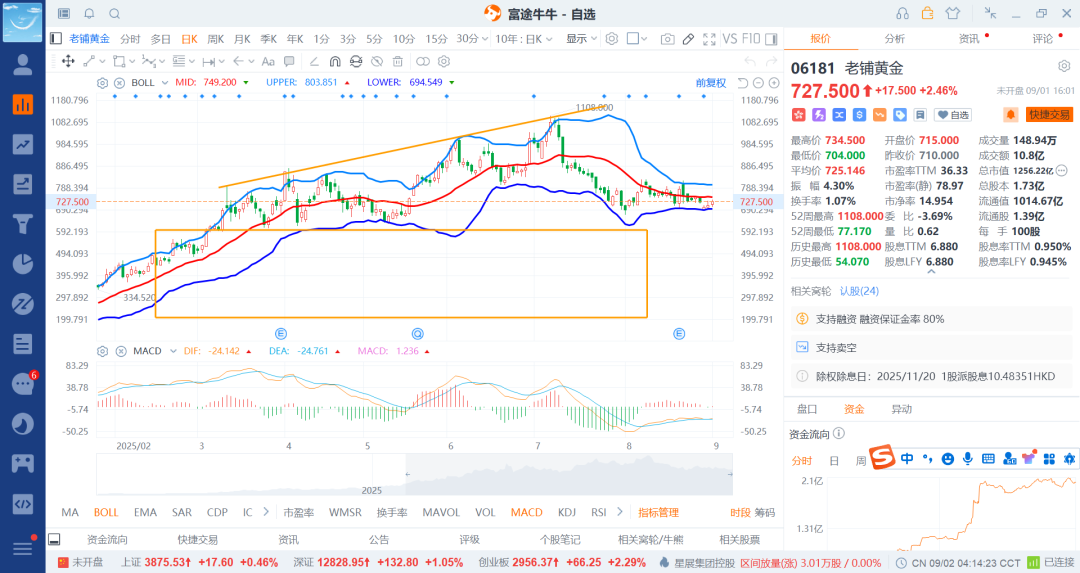Image resolution: width=1080 pixels, height=573 pixels.
Task: Select the text annotation Aa tool
Action: coord(268,61)
